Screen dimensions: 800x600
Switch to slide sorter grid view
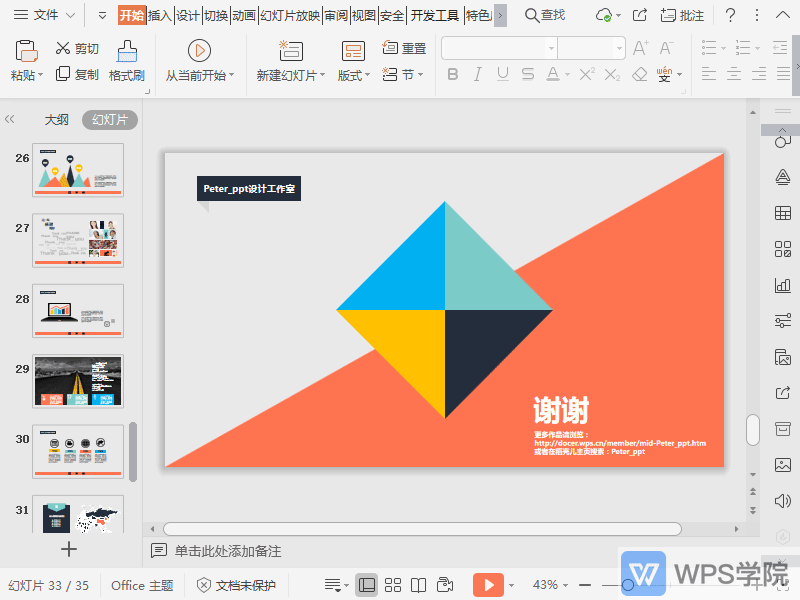[x=393, y=585]
